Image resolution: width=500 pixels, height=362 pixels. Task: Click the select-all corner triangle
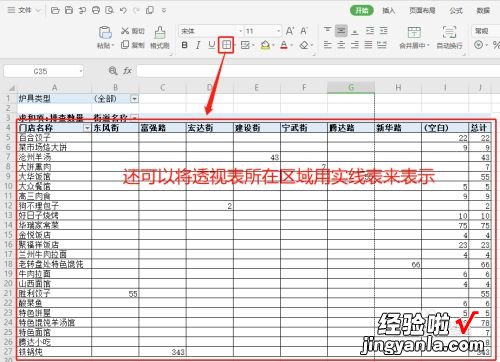[11, 88]
